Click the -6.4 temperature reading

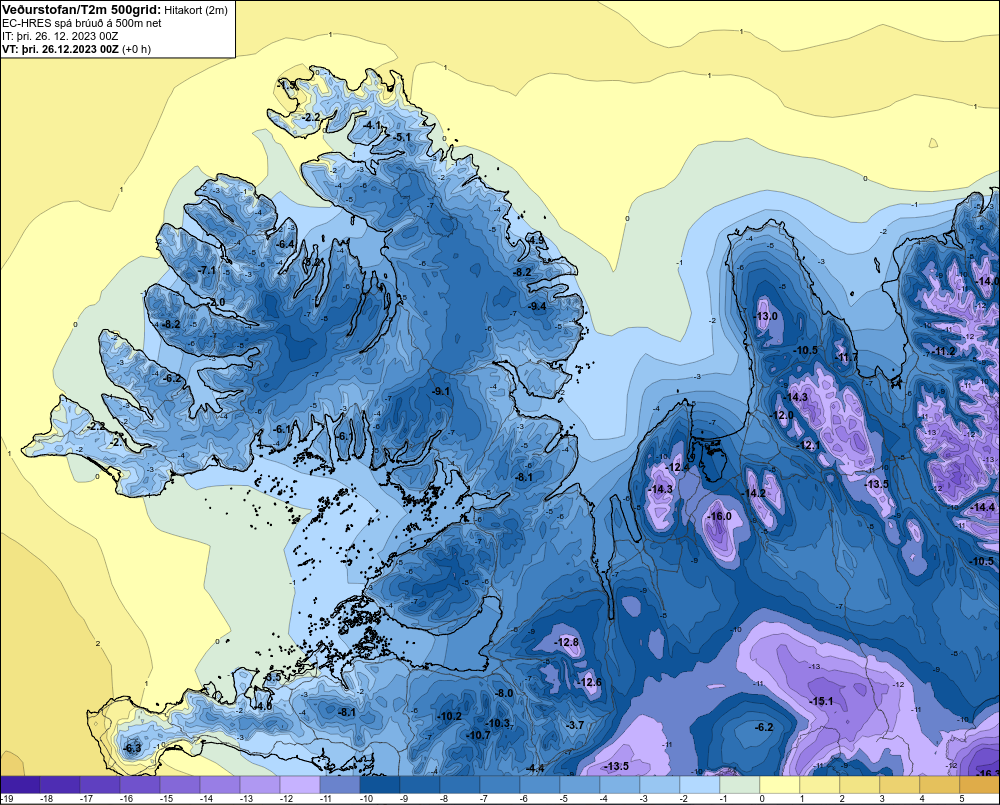[286, 244]
